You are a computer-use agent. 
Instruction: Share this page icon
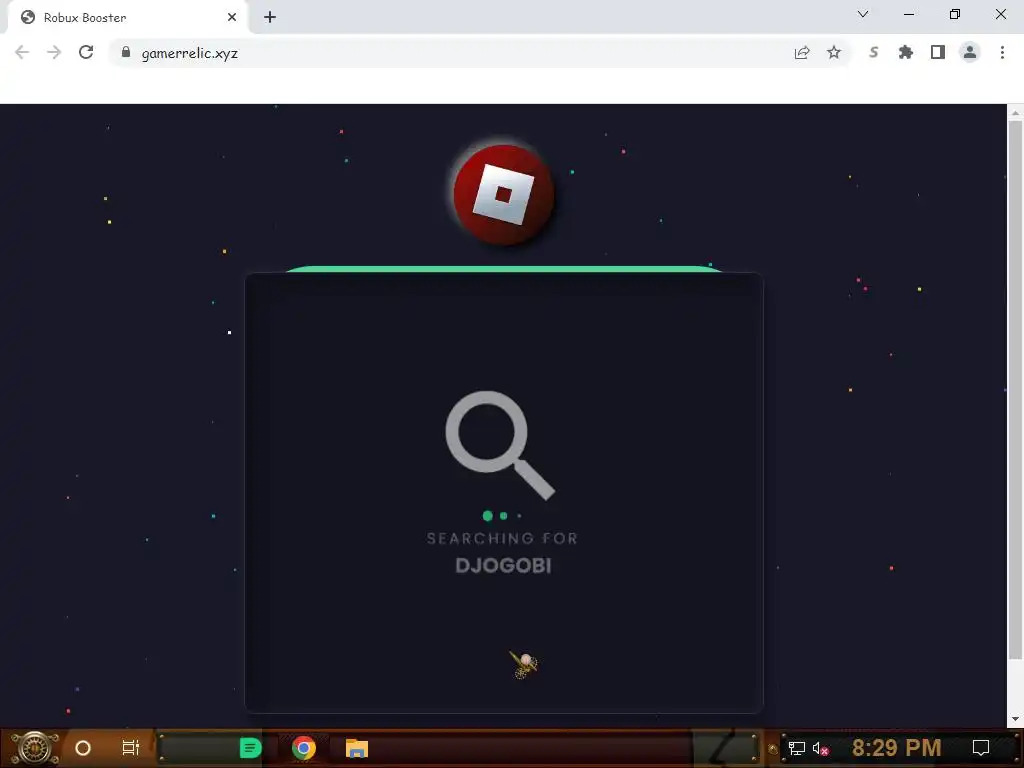[802, 52]
